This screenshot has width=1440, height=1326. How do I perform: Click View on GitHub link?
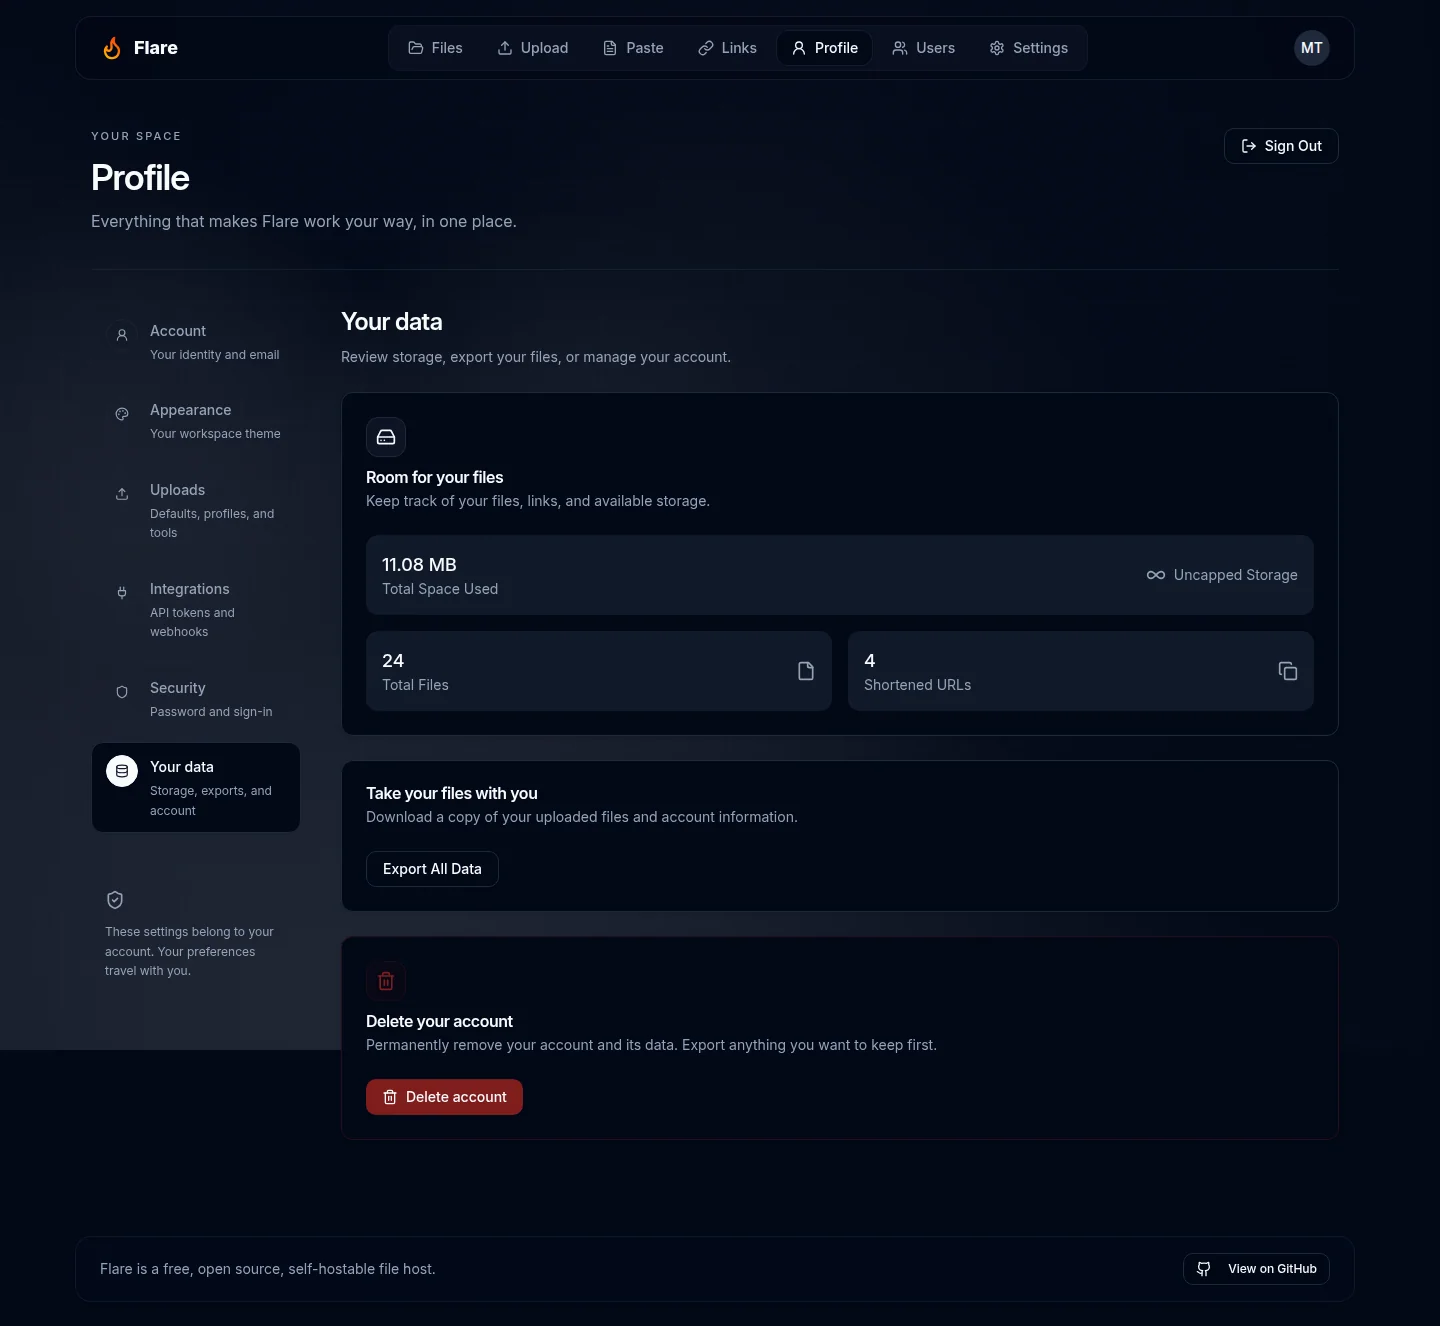[1256, 1269]
